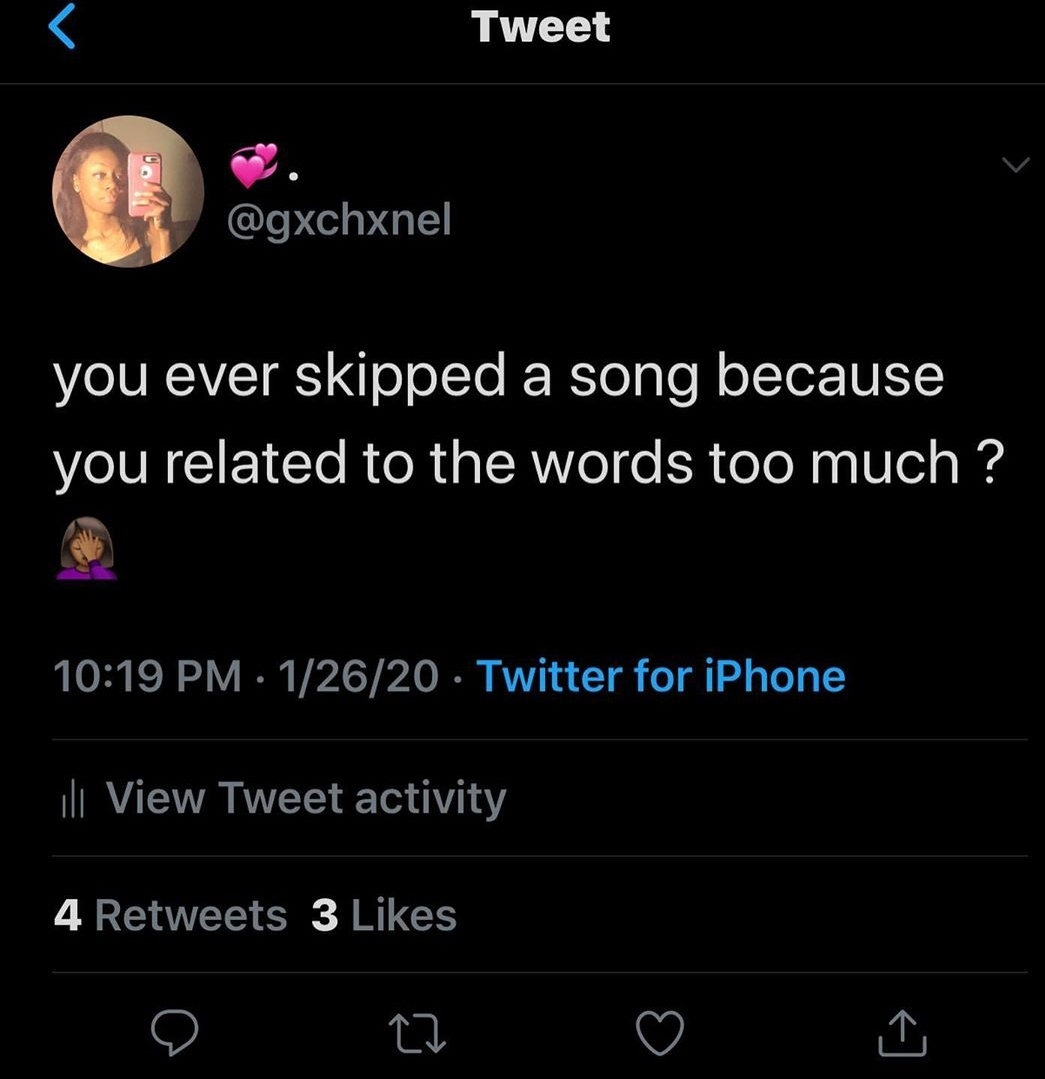Screen dimensions: 1045x1079
Task: Open View Tweet activity text
Action: coord(305,799)
